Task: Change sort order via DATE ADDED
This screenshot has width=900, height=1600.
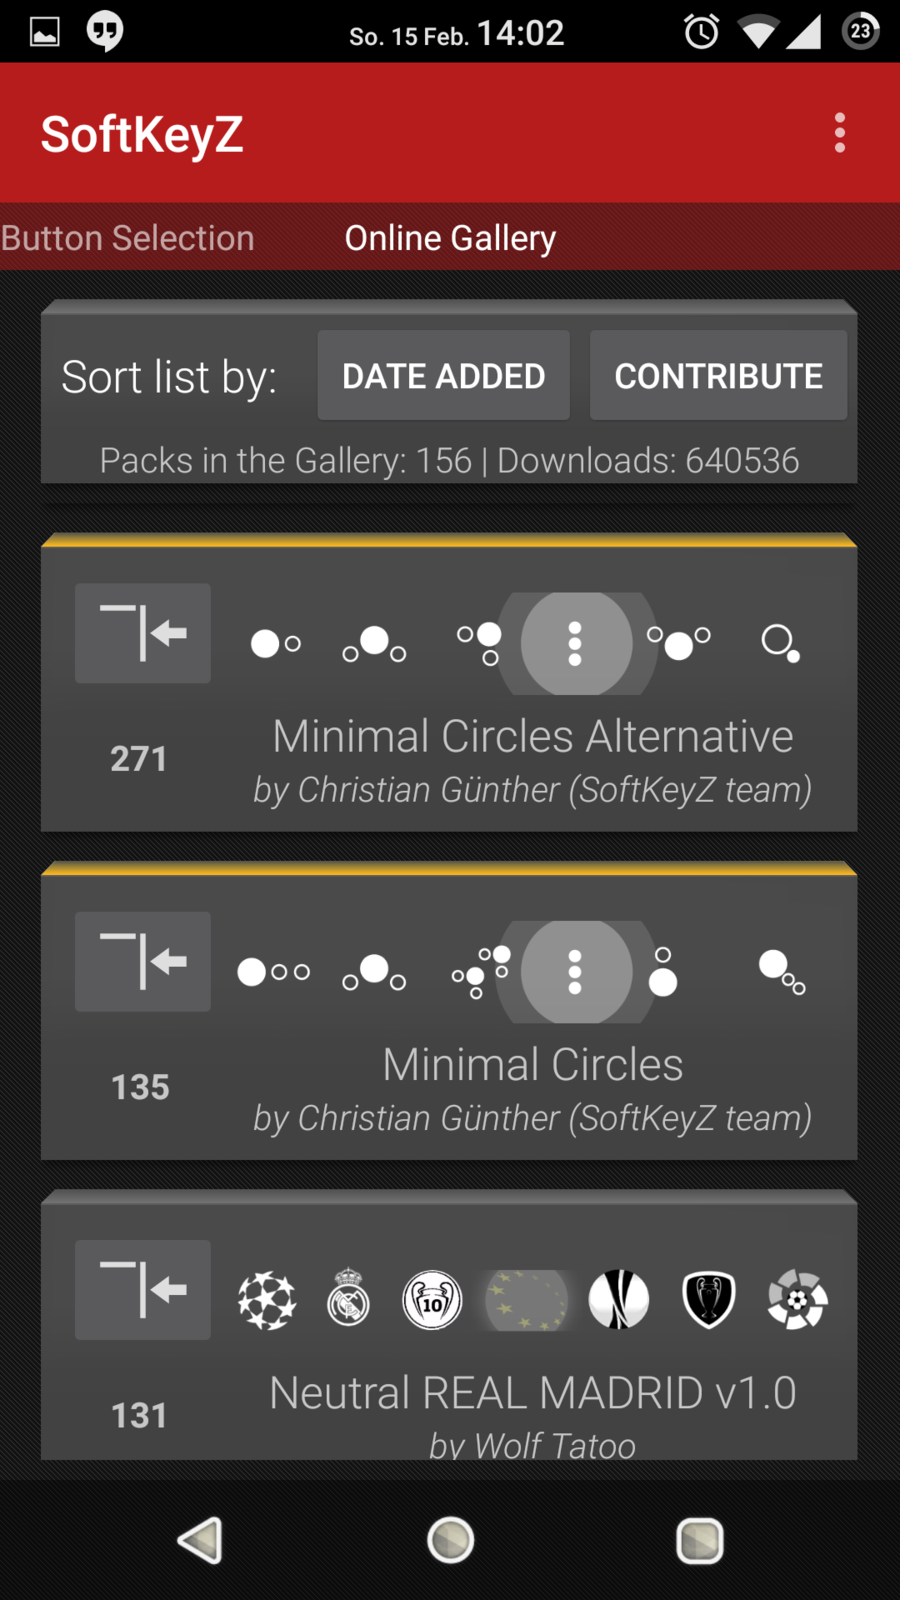Action: pos(444,376)
